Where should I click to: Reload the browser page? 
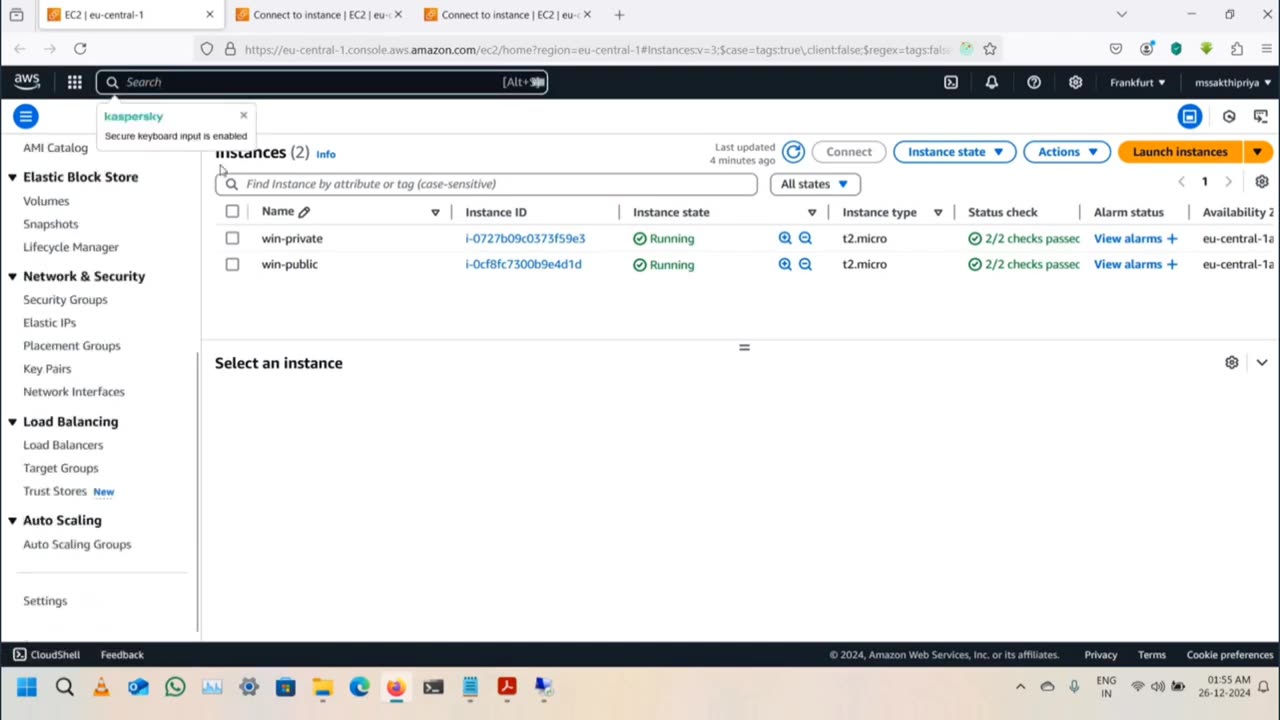[x=80, y=48]
